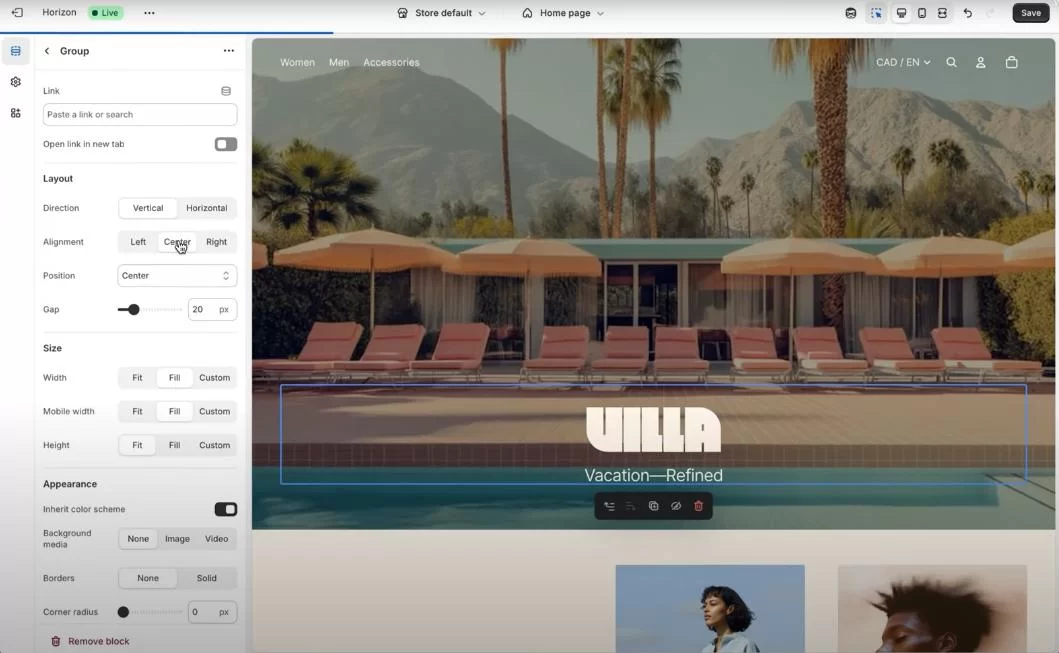The width and height of the screenshot is (1059, 653).
Task: Click the Gap slider handle
Action: (x=134, y=309)
